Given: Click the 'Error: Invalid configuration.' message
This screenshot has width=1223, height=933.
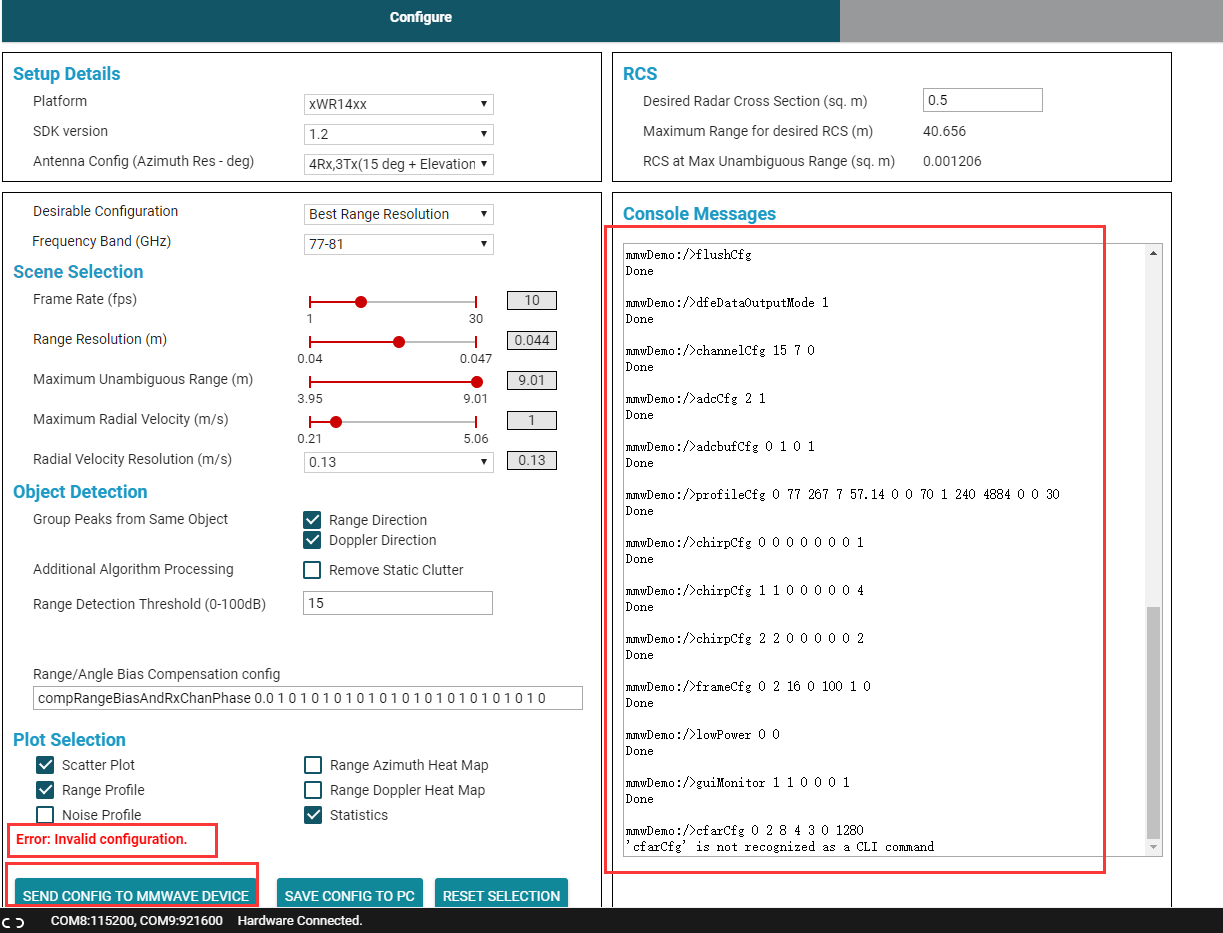Looking at the screenshot, I should tap(101, 839).
